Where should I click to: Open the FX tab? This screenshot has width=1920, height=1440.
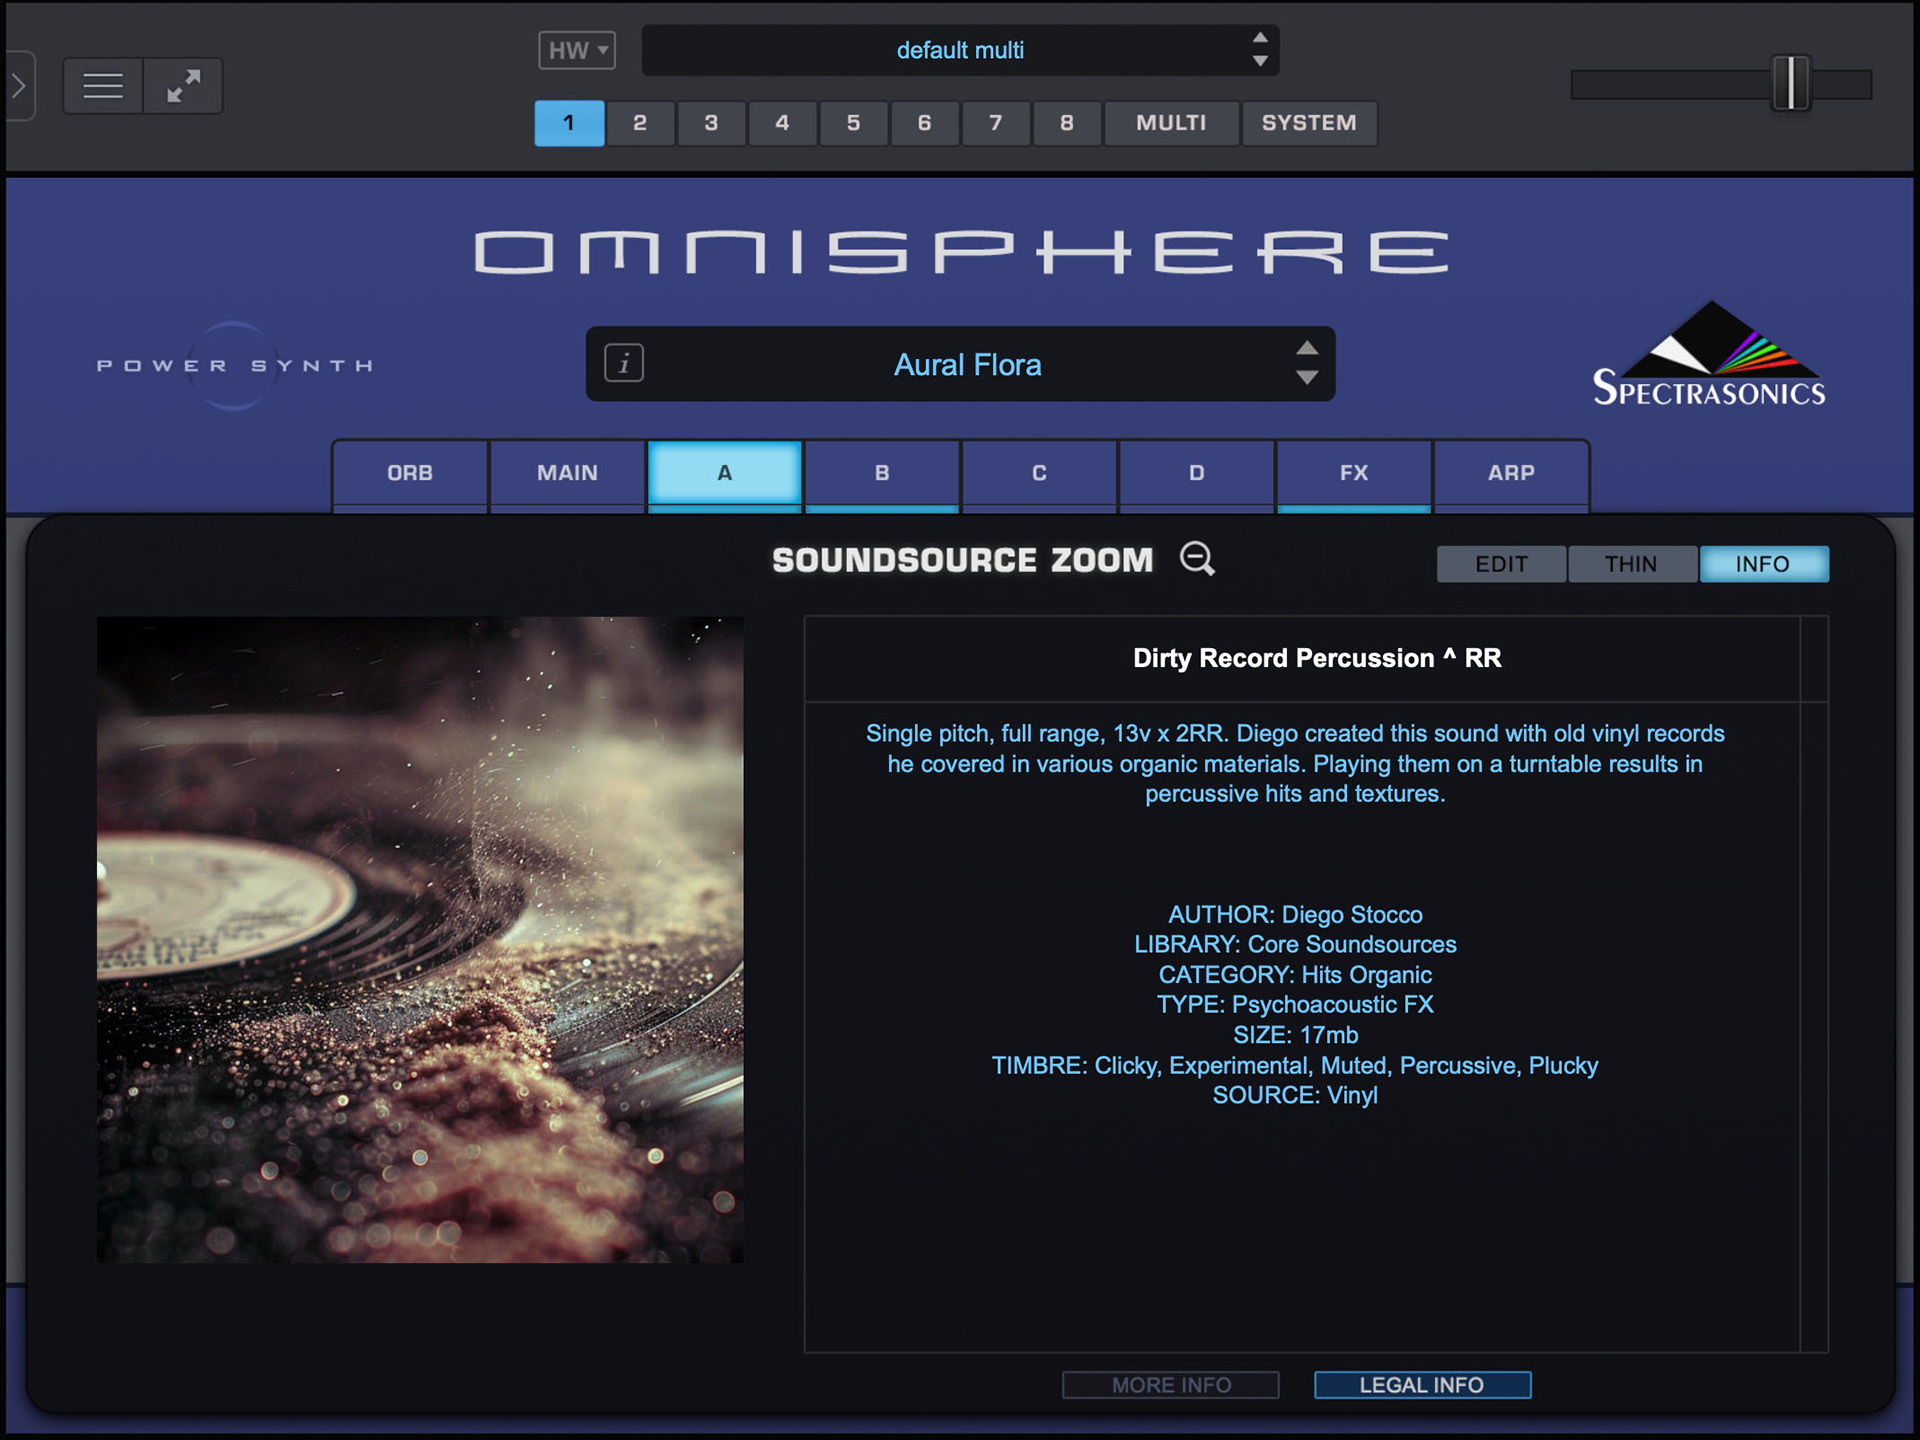point(1353,473)
